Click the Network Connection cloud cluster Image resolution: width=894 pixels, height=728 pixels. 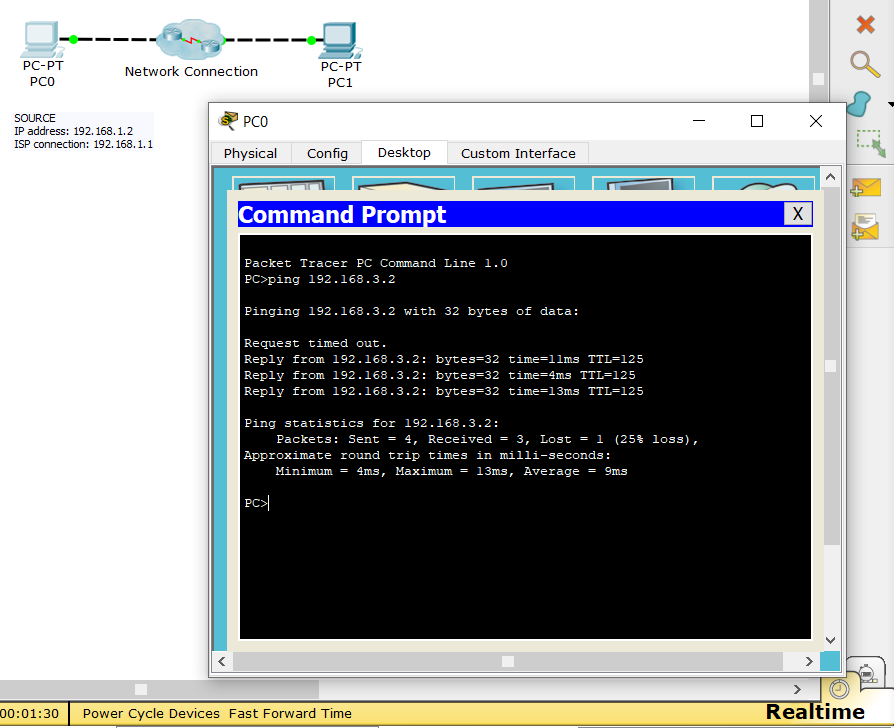(190, 39)
